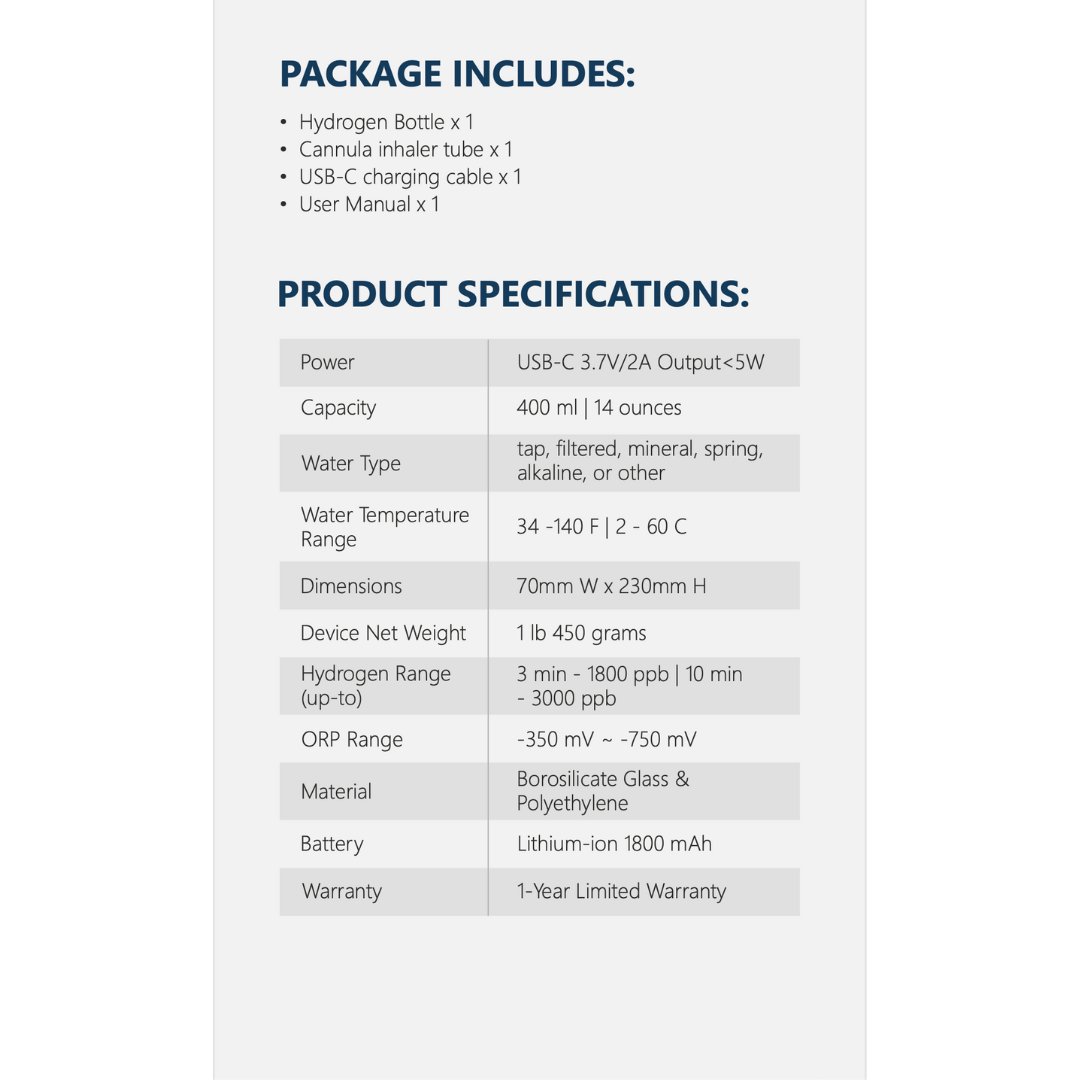The width and height of the screenshot is (1080, 1080).
Task: Select the USB-C 3.7V/2A Output value
Action: tap(640, 362)
